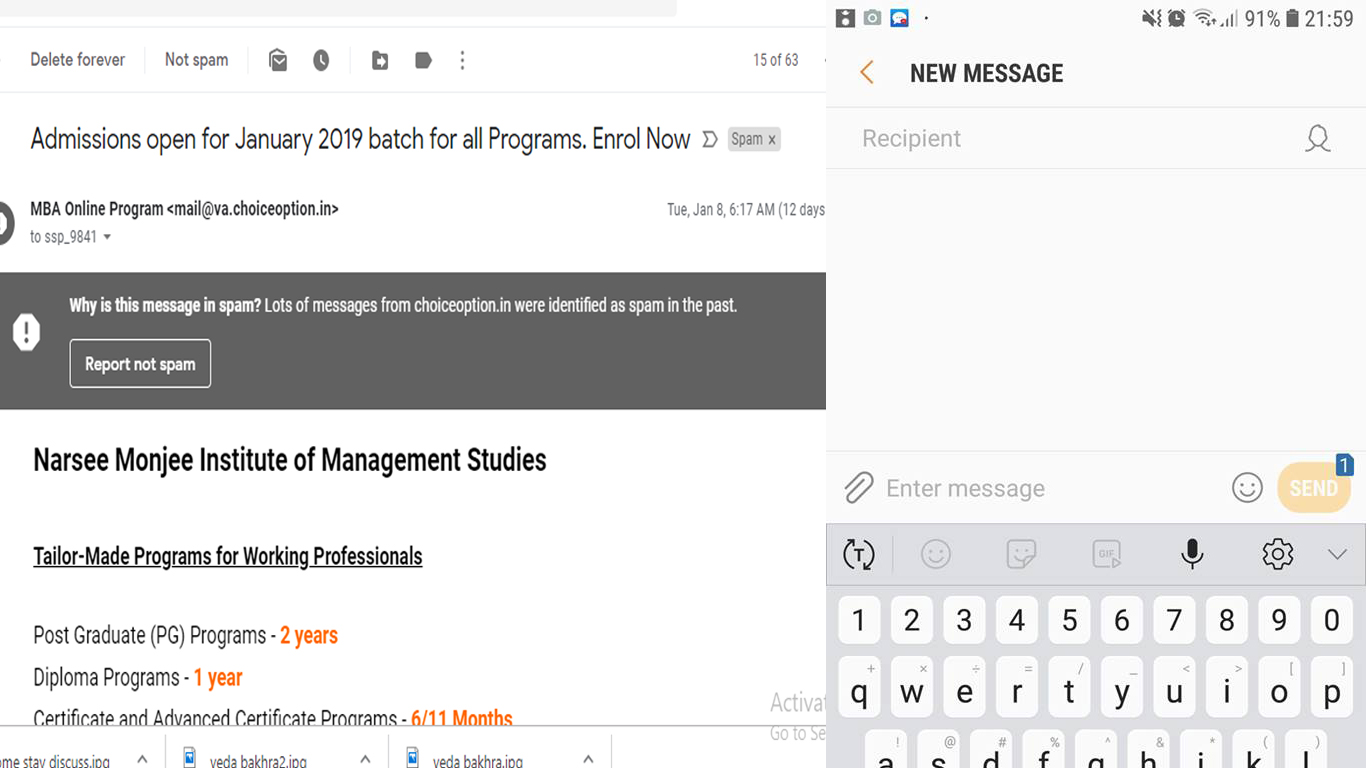The height and width of the screenshot is (768, 1366).
Task: Tap the q key on keyboard
Action: 859,687
